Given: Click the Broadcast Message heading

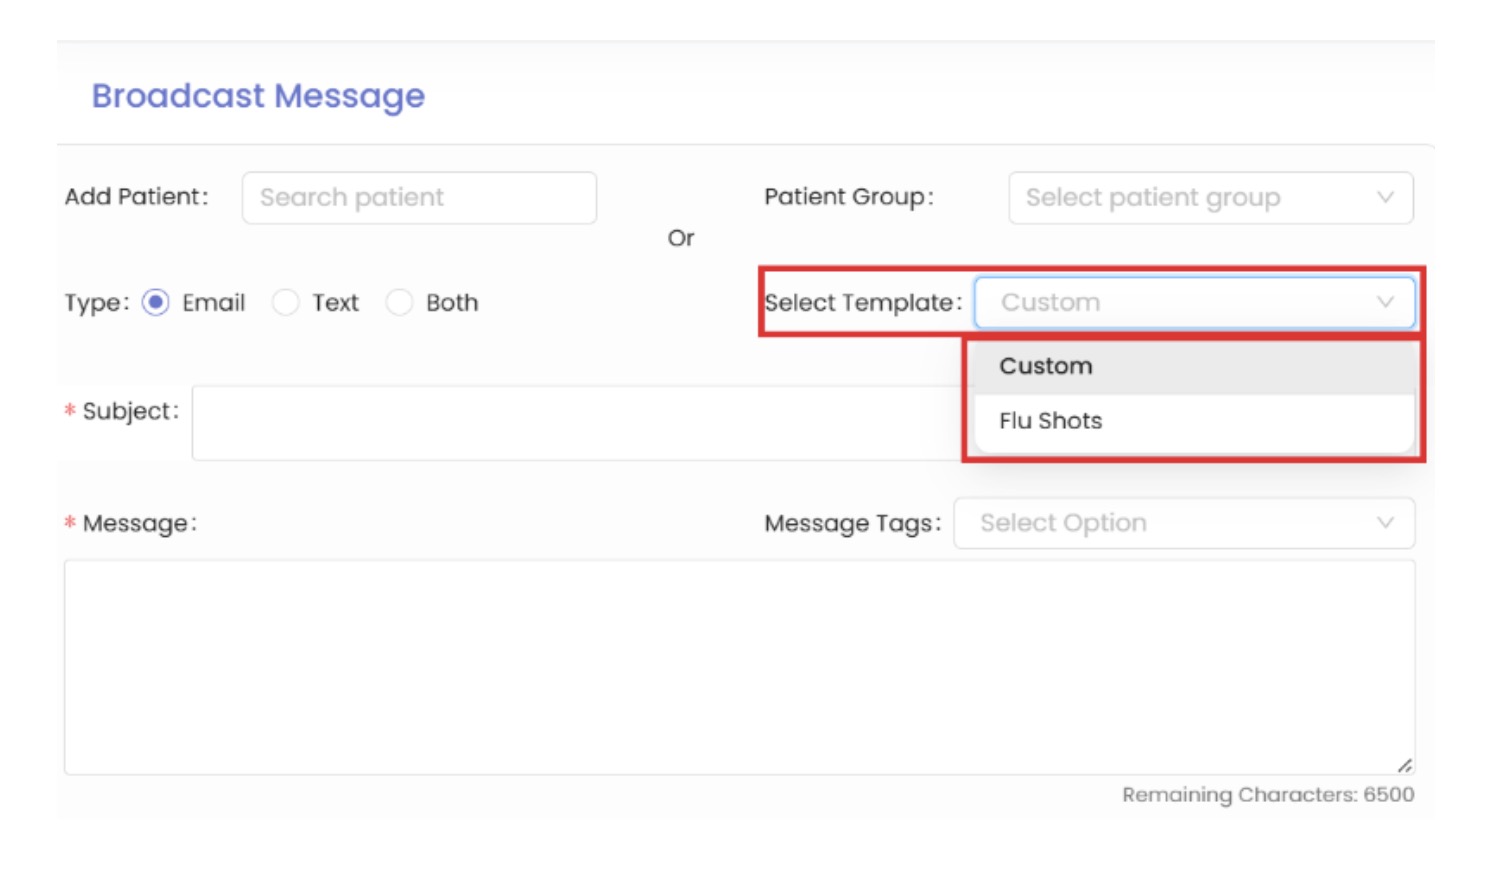Looking at the screenshot, I should point(258,96).
